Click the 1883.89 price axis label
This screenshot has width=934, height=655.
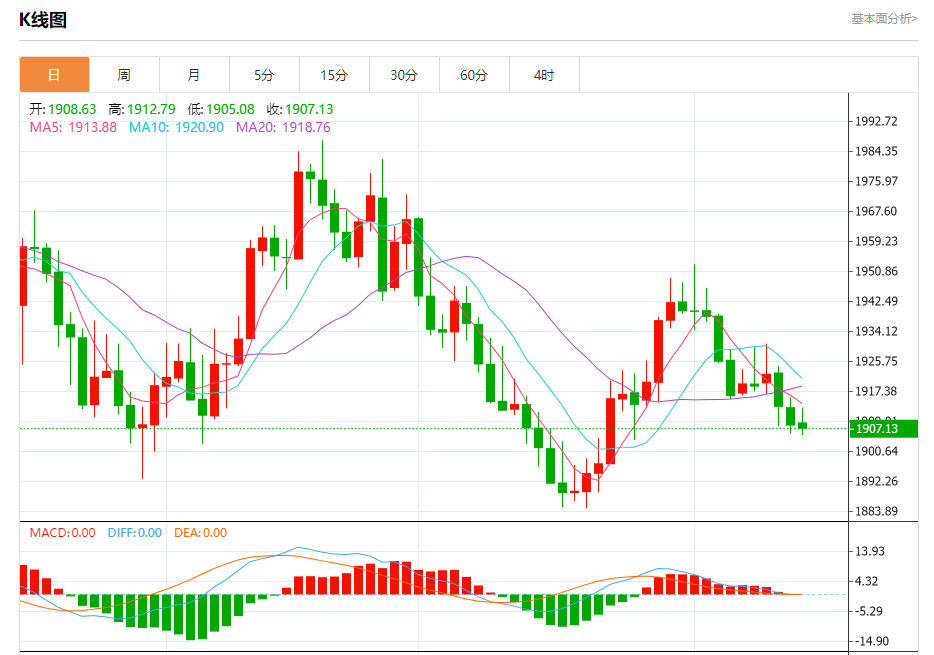pyautogui.click(x=876, y=511)
